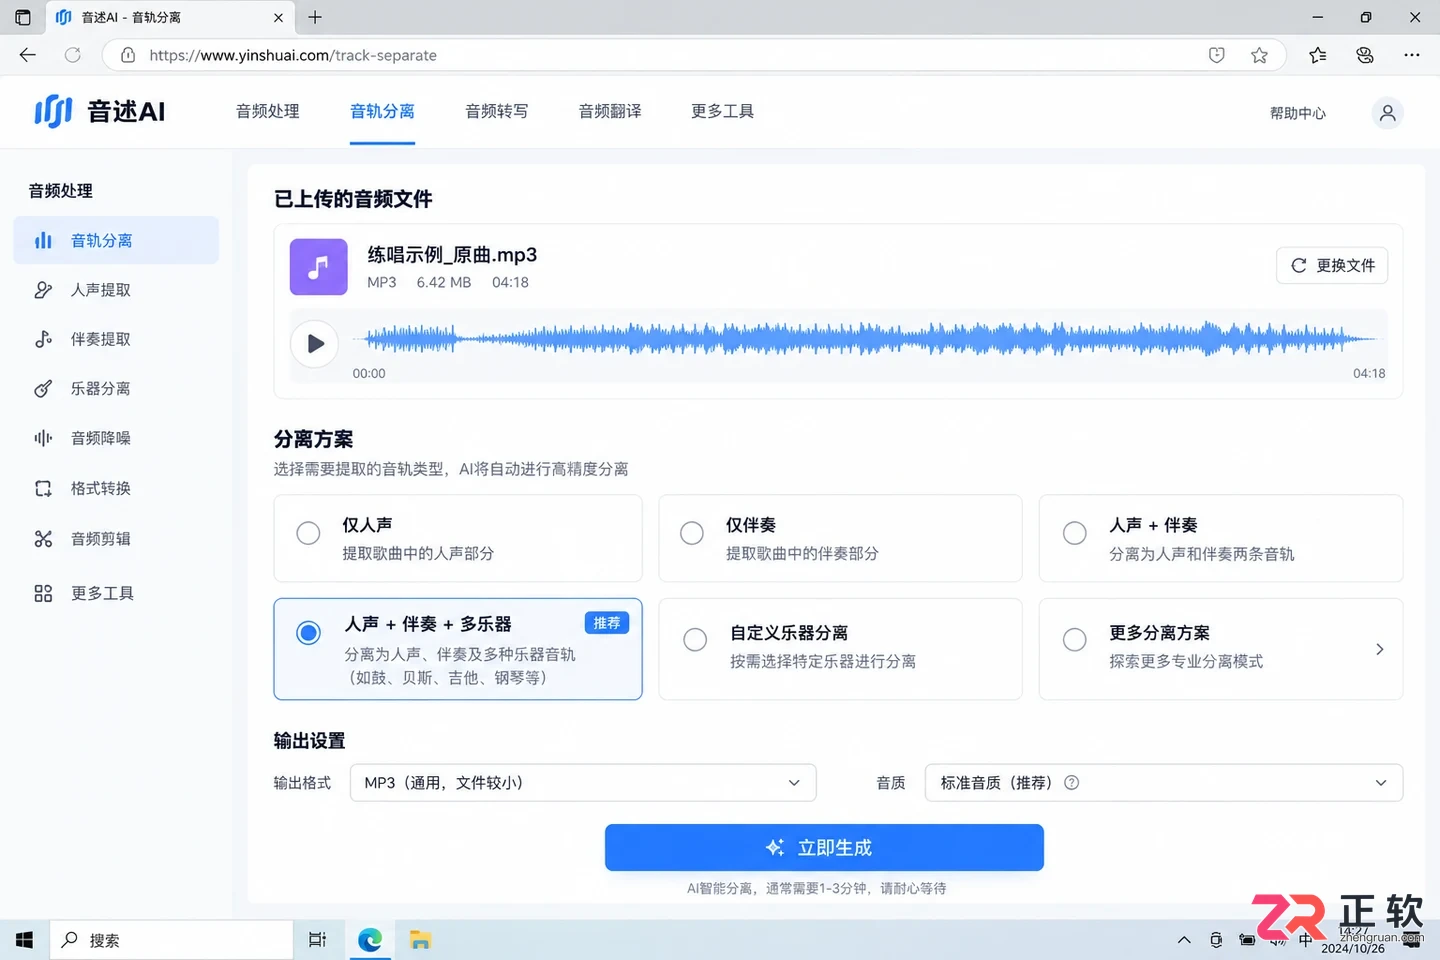Click the 音频降噪 waveform icon
This screenshot has height=960, width=1440.
(x=43, y=438)
